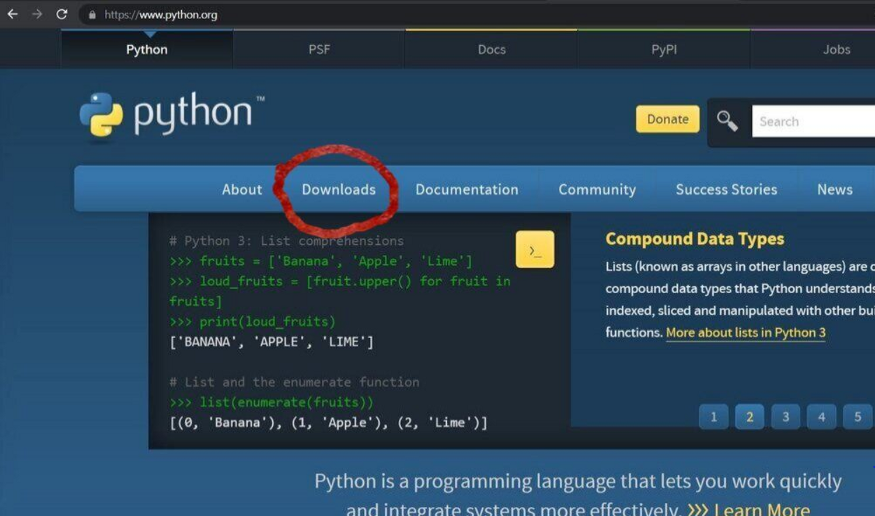Click the '# List and the enumerate function' comment
Viewport: 875px width, 516px height.
point(295,382)
